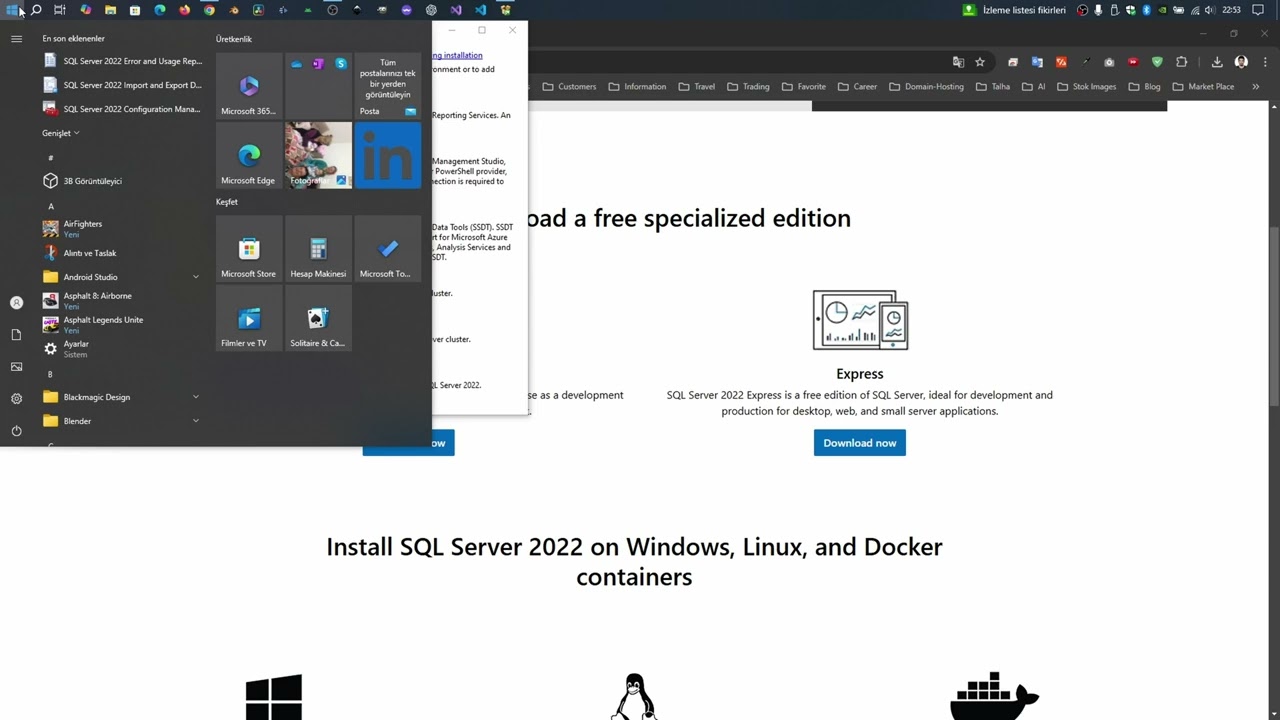Open 3B Görüntüleyici app

click(x=122, y=181)
